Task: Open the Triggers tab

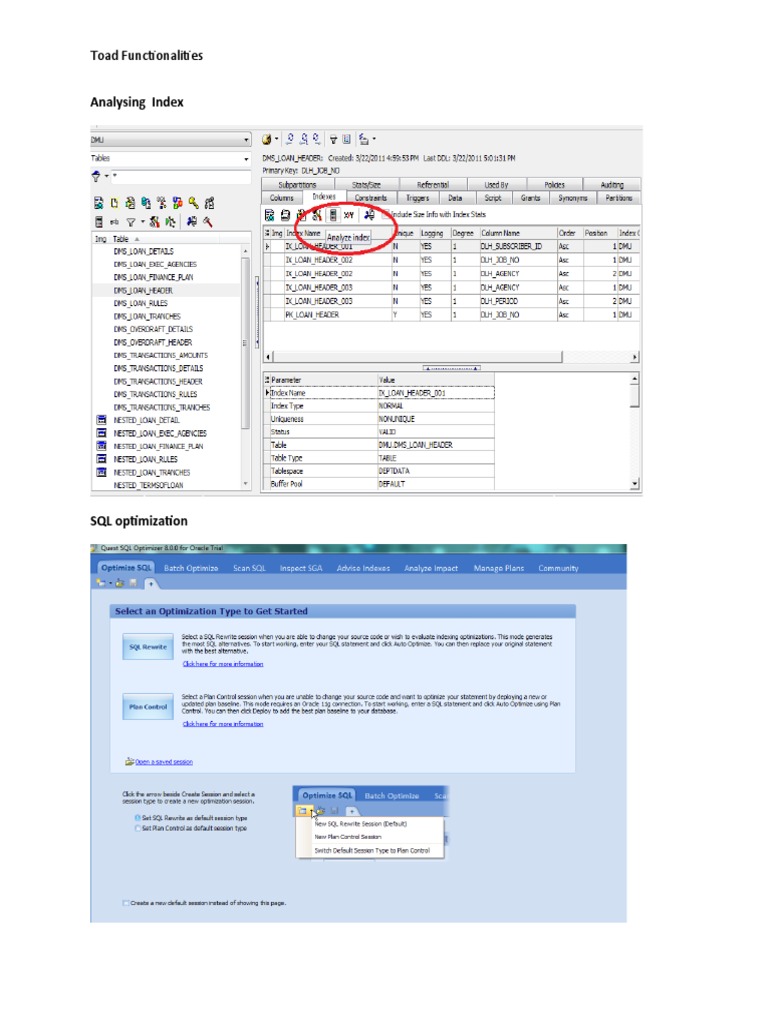Action: tap(417, 198)
